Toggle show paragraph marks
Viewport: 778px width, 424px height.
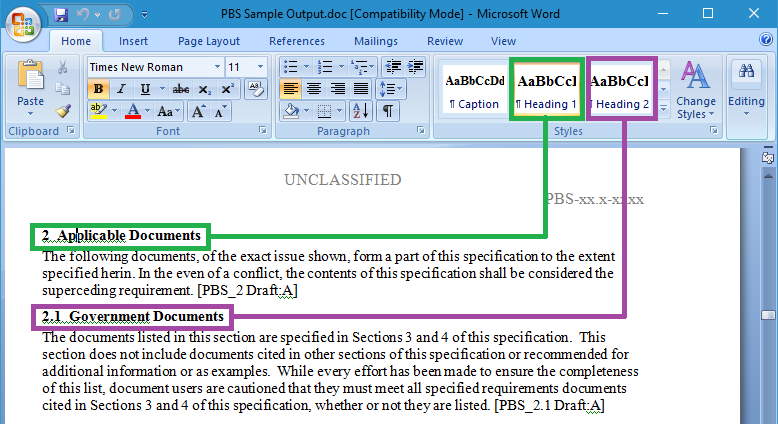388,111
